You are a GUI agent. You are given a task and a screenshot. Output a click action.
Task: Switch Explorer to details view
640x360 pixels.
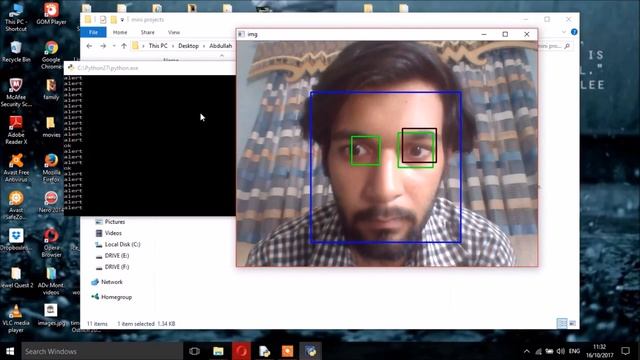(x=562, y=323)
